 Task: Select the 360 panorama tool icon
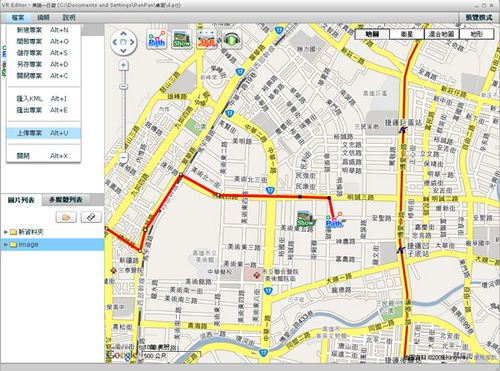tap(207, 40)
